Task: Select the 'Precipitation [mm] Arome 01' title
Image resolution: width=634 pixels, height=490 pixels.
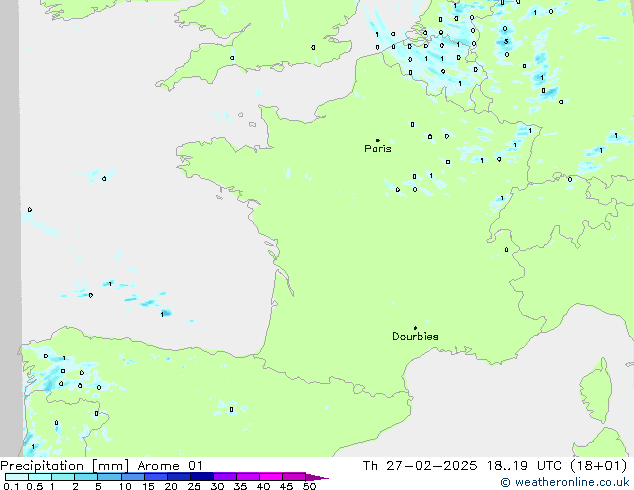Action: pyautogui.click(x=101, y=466)
